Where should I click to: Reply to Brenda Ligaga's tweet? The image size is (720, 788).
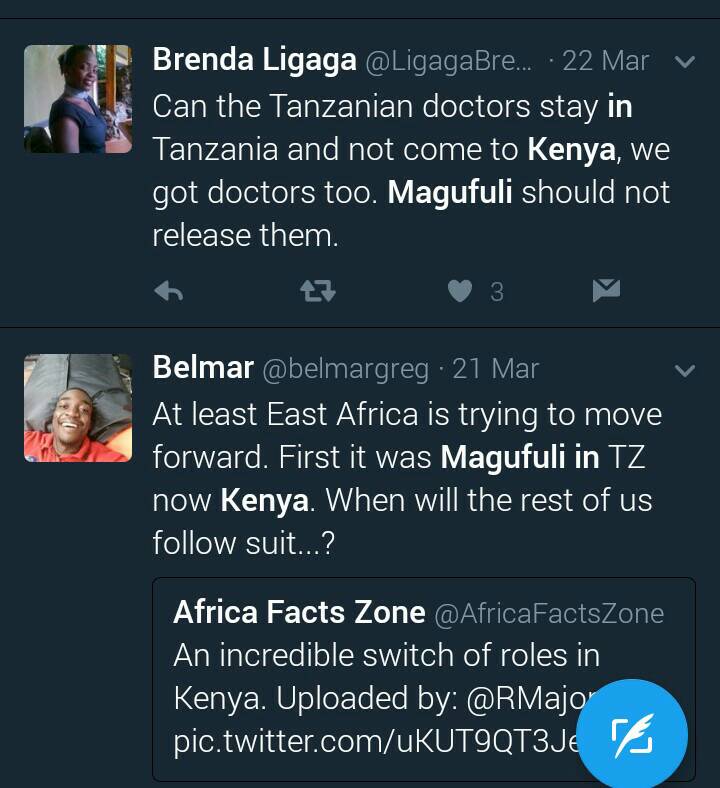pyautogui.click(x=169, y=291)
